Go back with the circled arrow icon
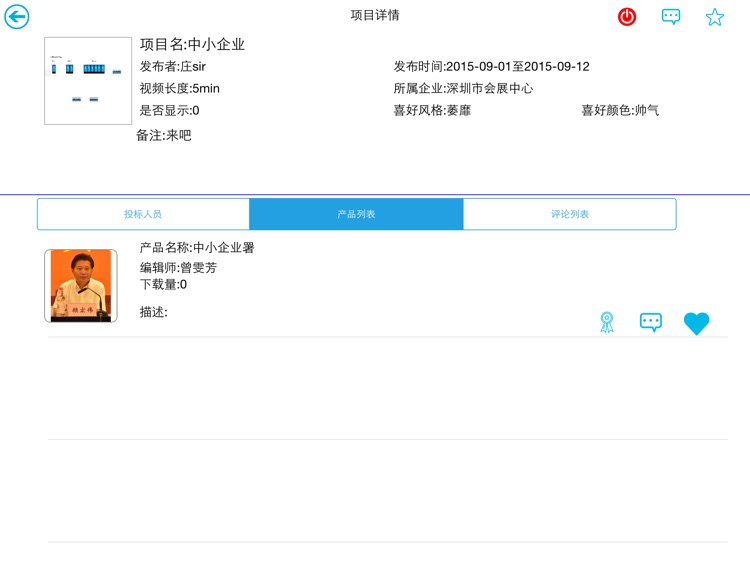This screenshot has width=750, height=563. point(17,17)
